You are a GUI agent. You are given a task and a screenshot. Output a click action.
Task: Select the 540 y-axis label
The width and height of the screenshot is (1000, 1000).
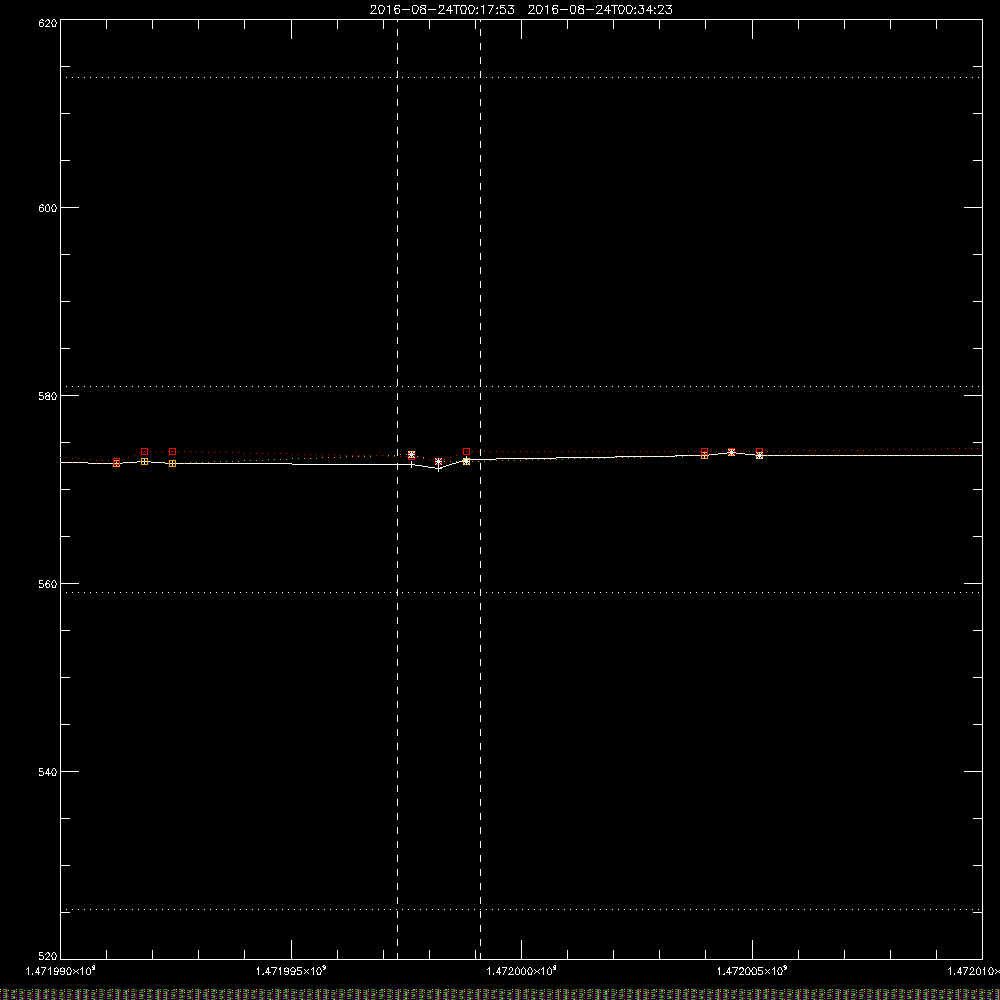pos(48,772)
